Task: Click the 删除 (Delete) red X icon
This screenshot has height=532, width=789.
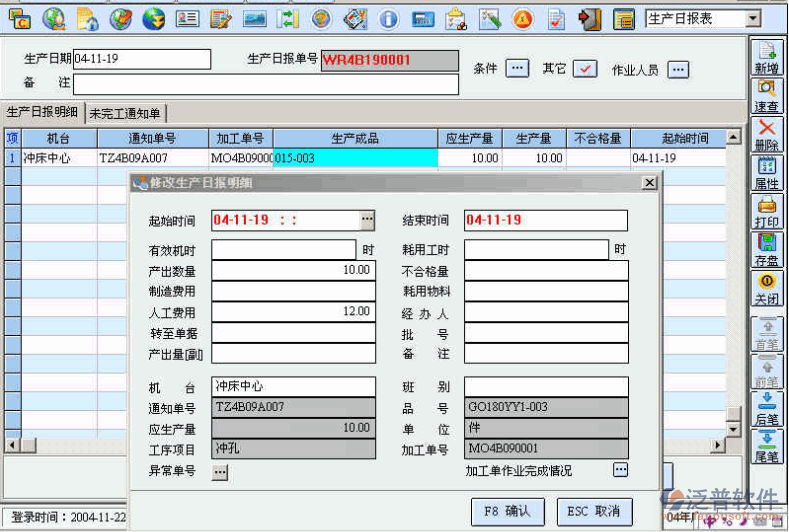Action: (767, 134)
